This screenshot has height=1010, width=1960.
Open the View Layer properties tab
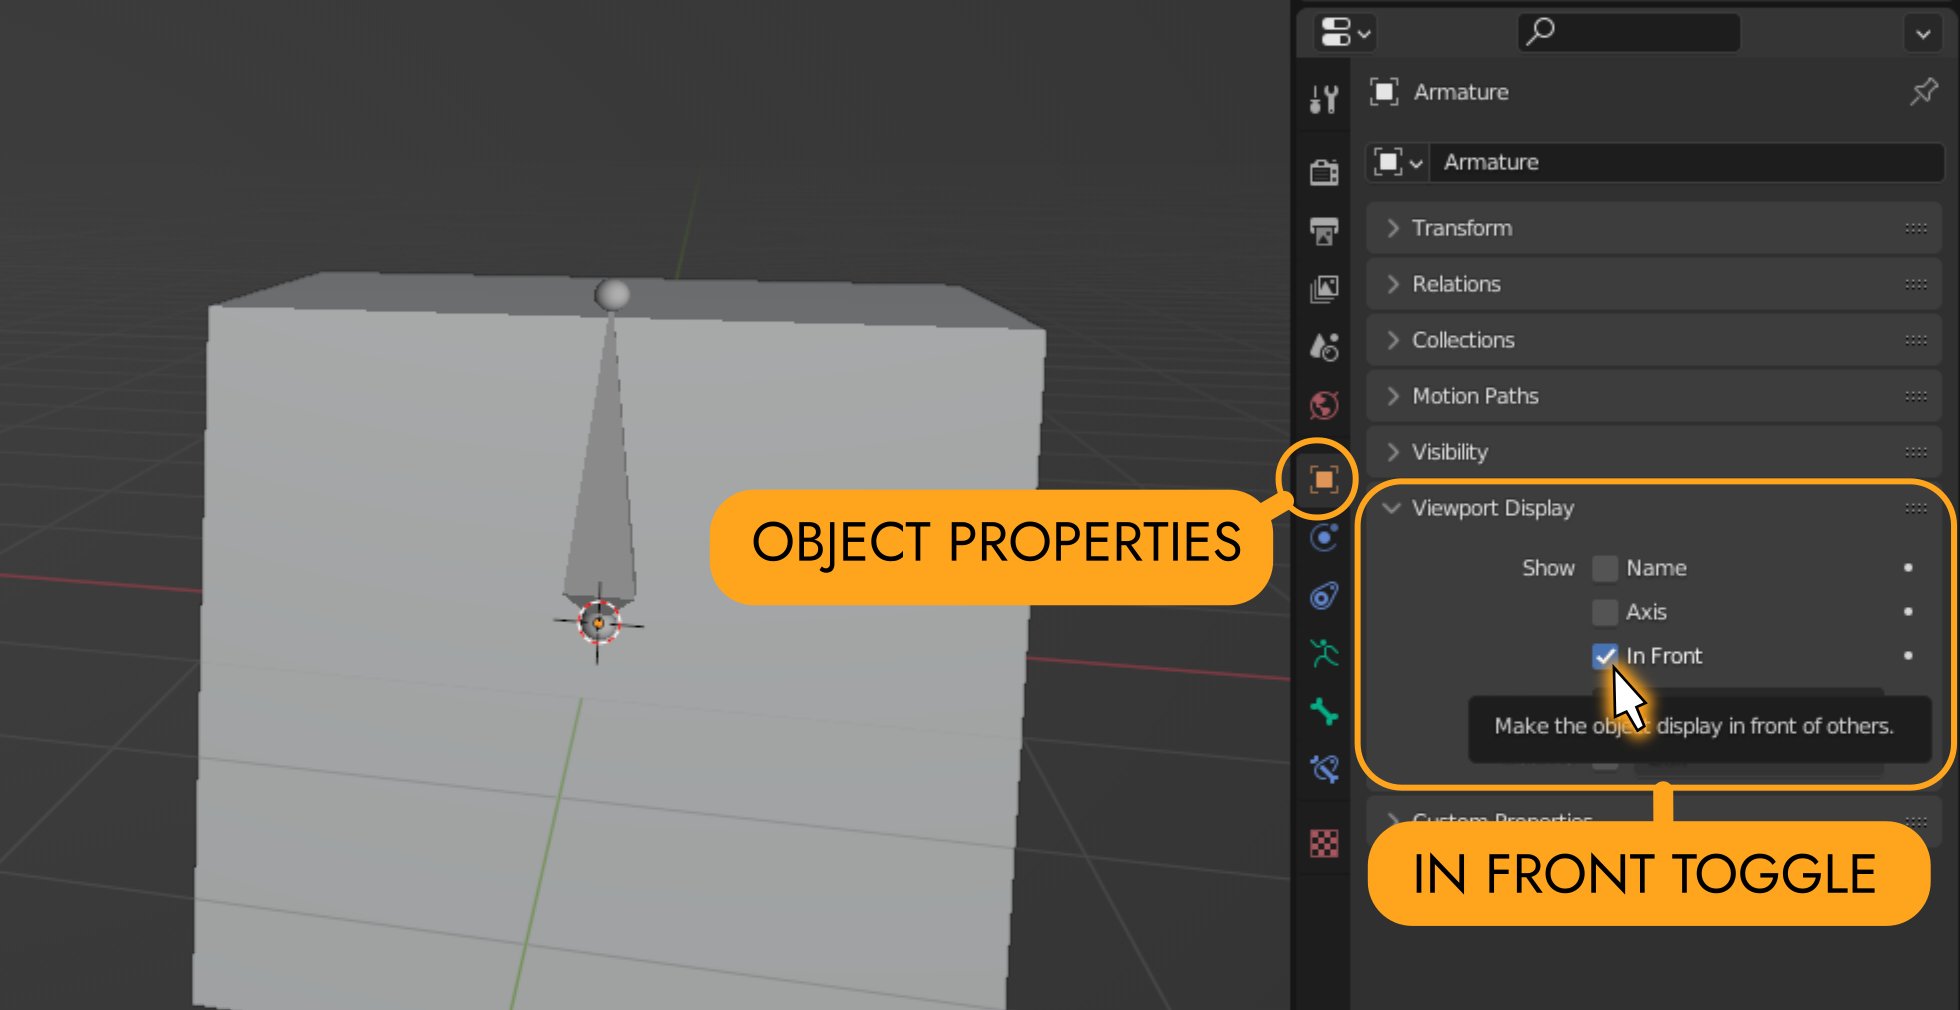tap(1324, 289)
